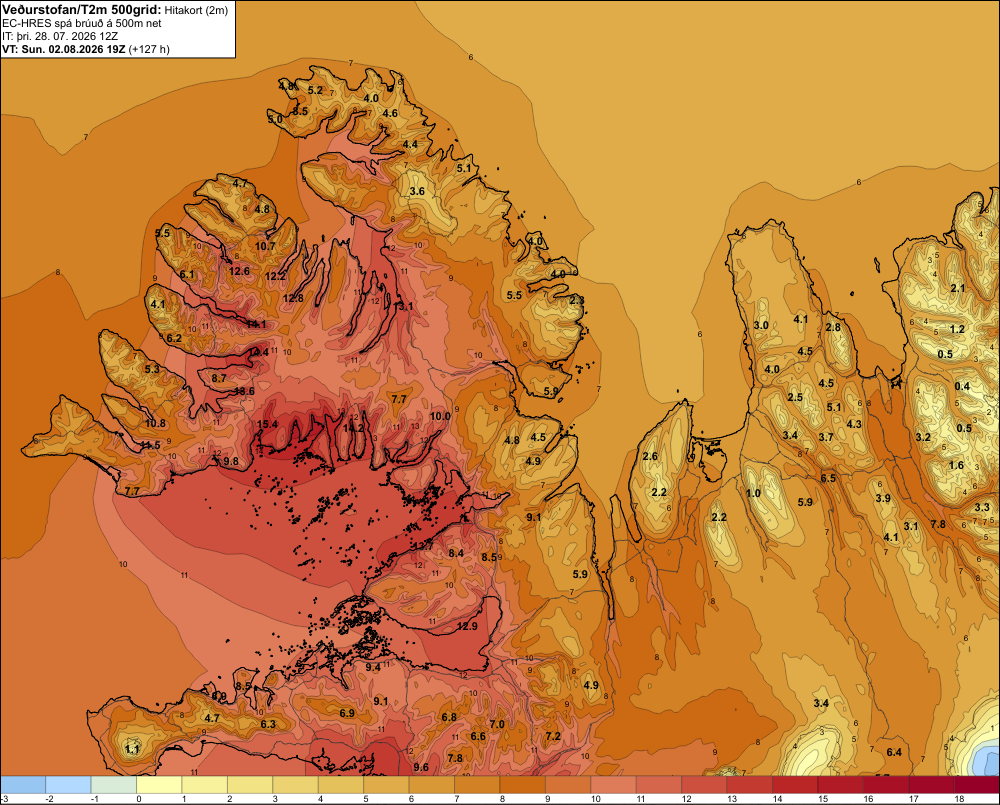This screenshot has height=805, width=1000.
Task: Click the initial time 'IT: þri. 28. 07. 2026 12Z'
Action: pyautogui.click(x=60, y=36)
